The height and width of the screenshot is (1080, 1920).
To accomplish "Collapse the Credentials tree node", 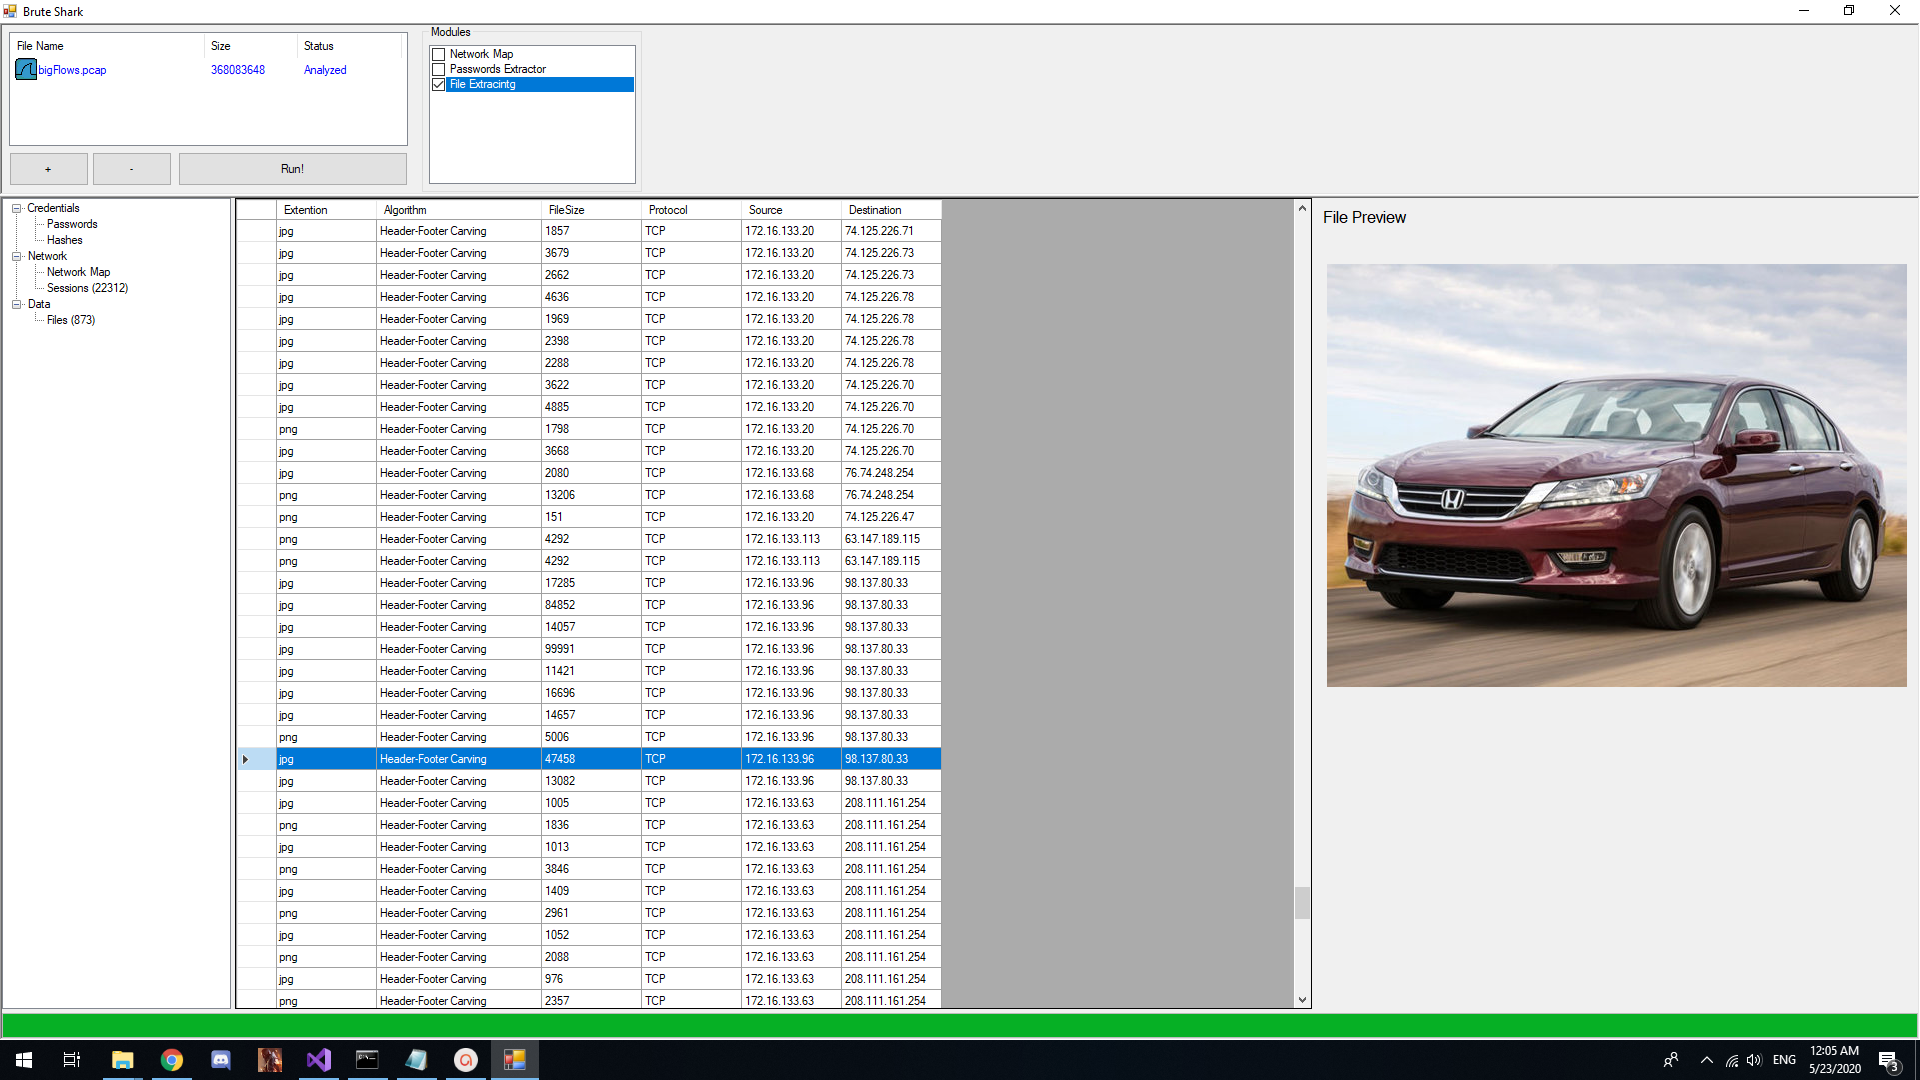I will (16, 208).
